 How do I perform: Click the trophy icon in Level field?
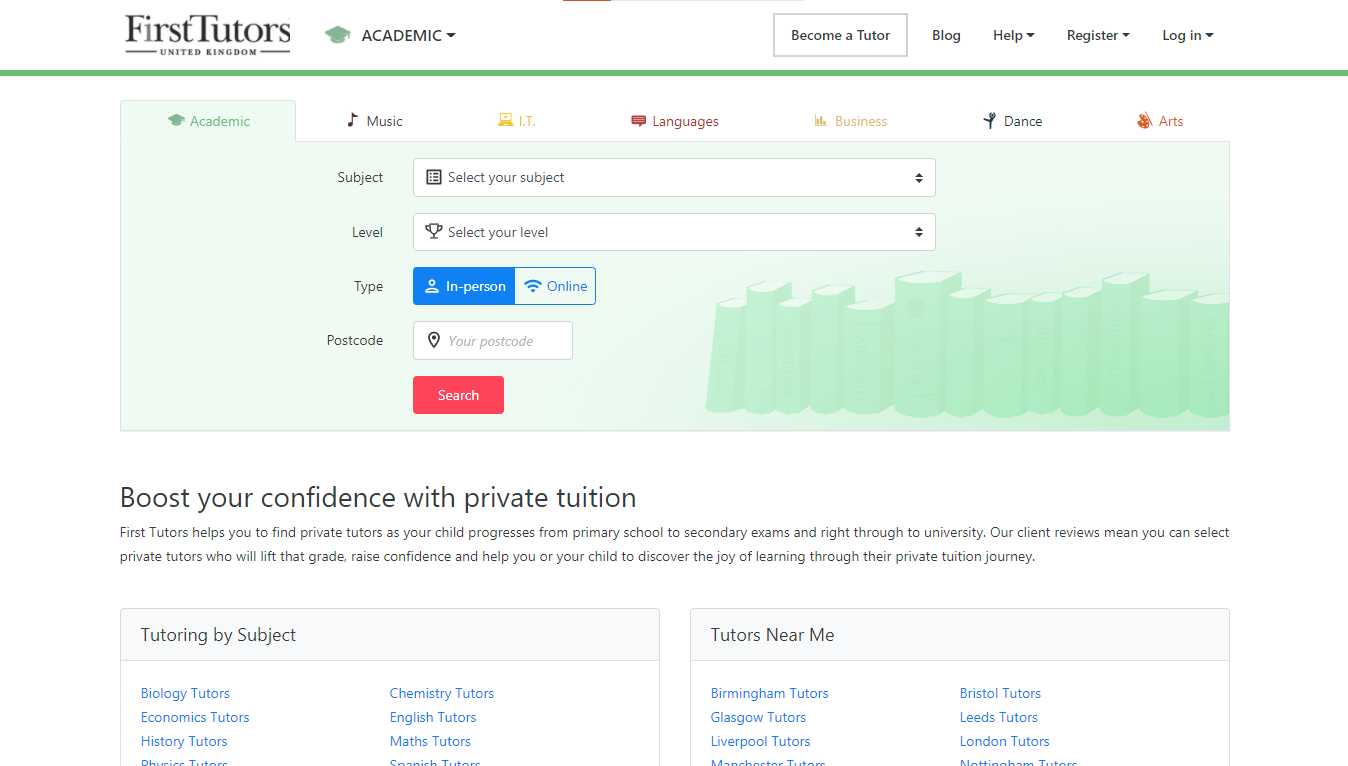434,231
